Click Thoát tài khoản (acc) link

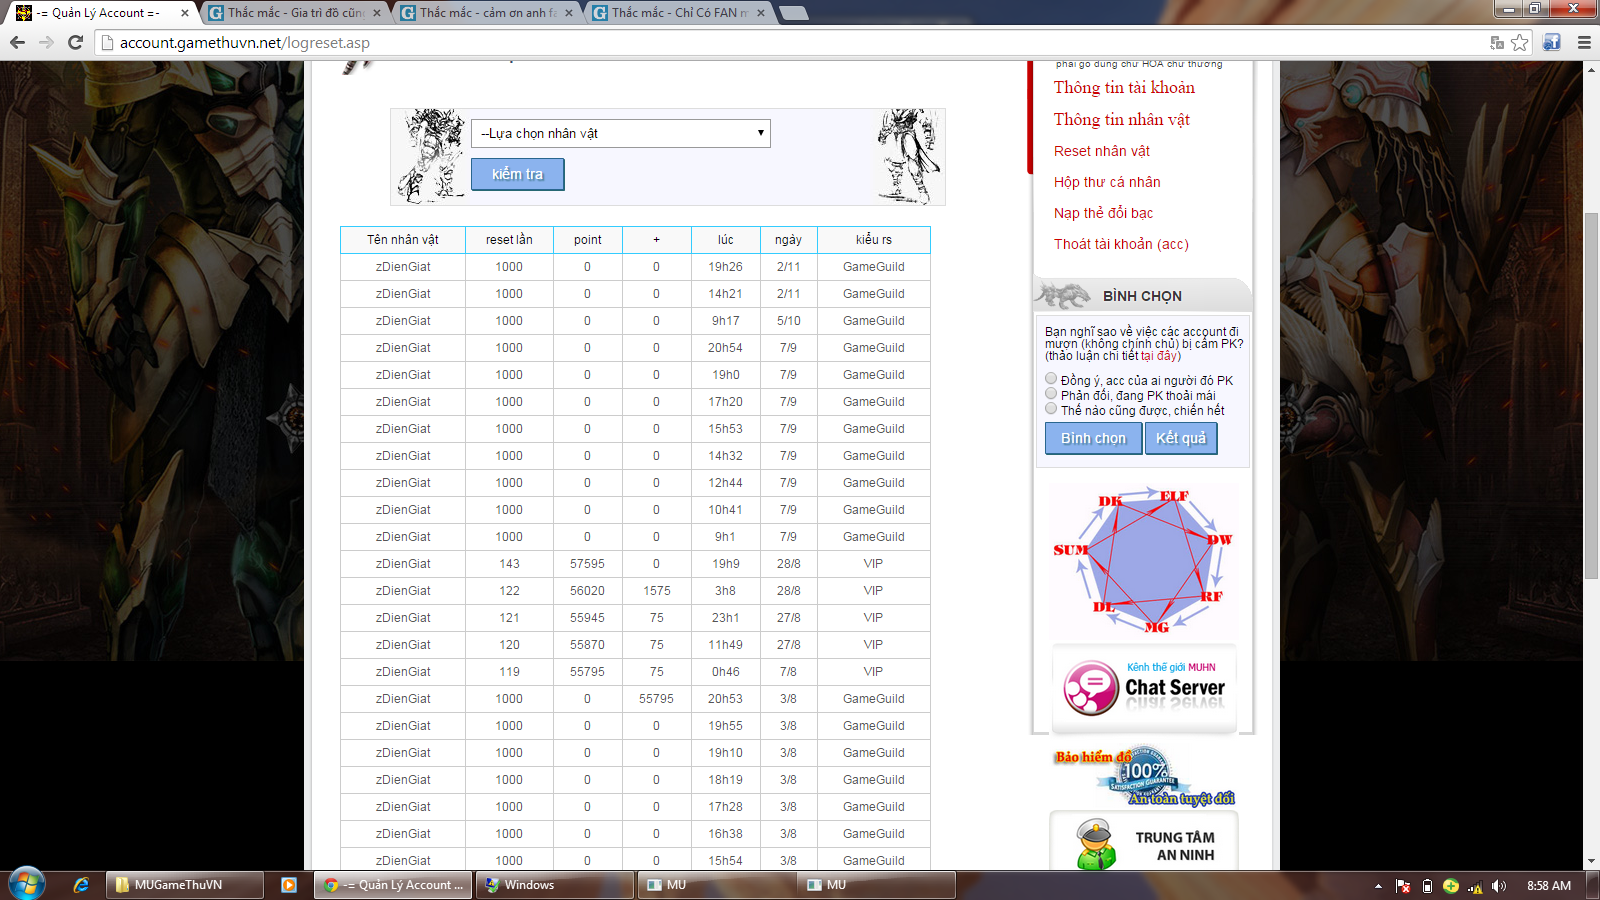[1121, 244]
